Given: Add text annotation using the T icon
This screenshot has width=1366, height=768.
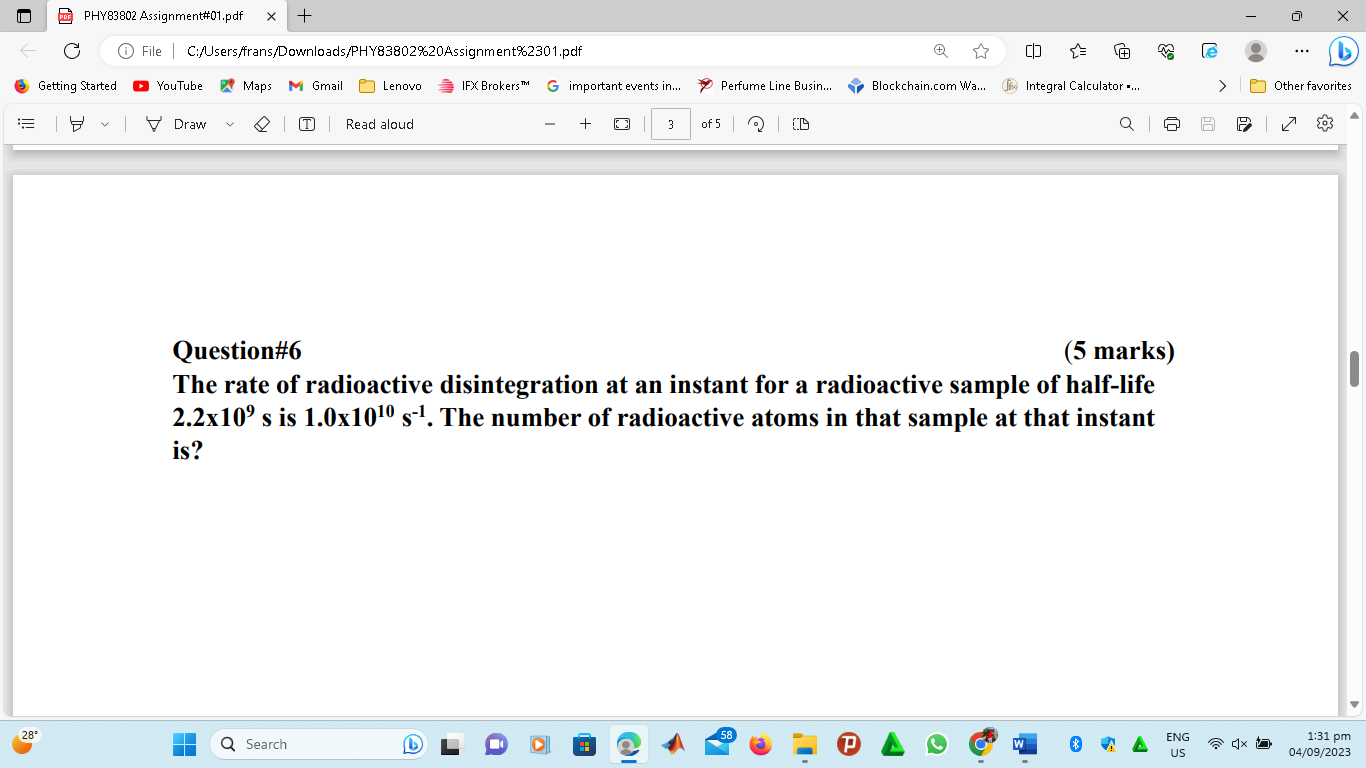Looking at the screenshot, I should coord(306,123).
